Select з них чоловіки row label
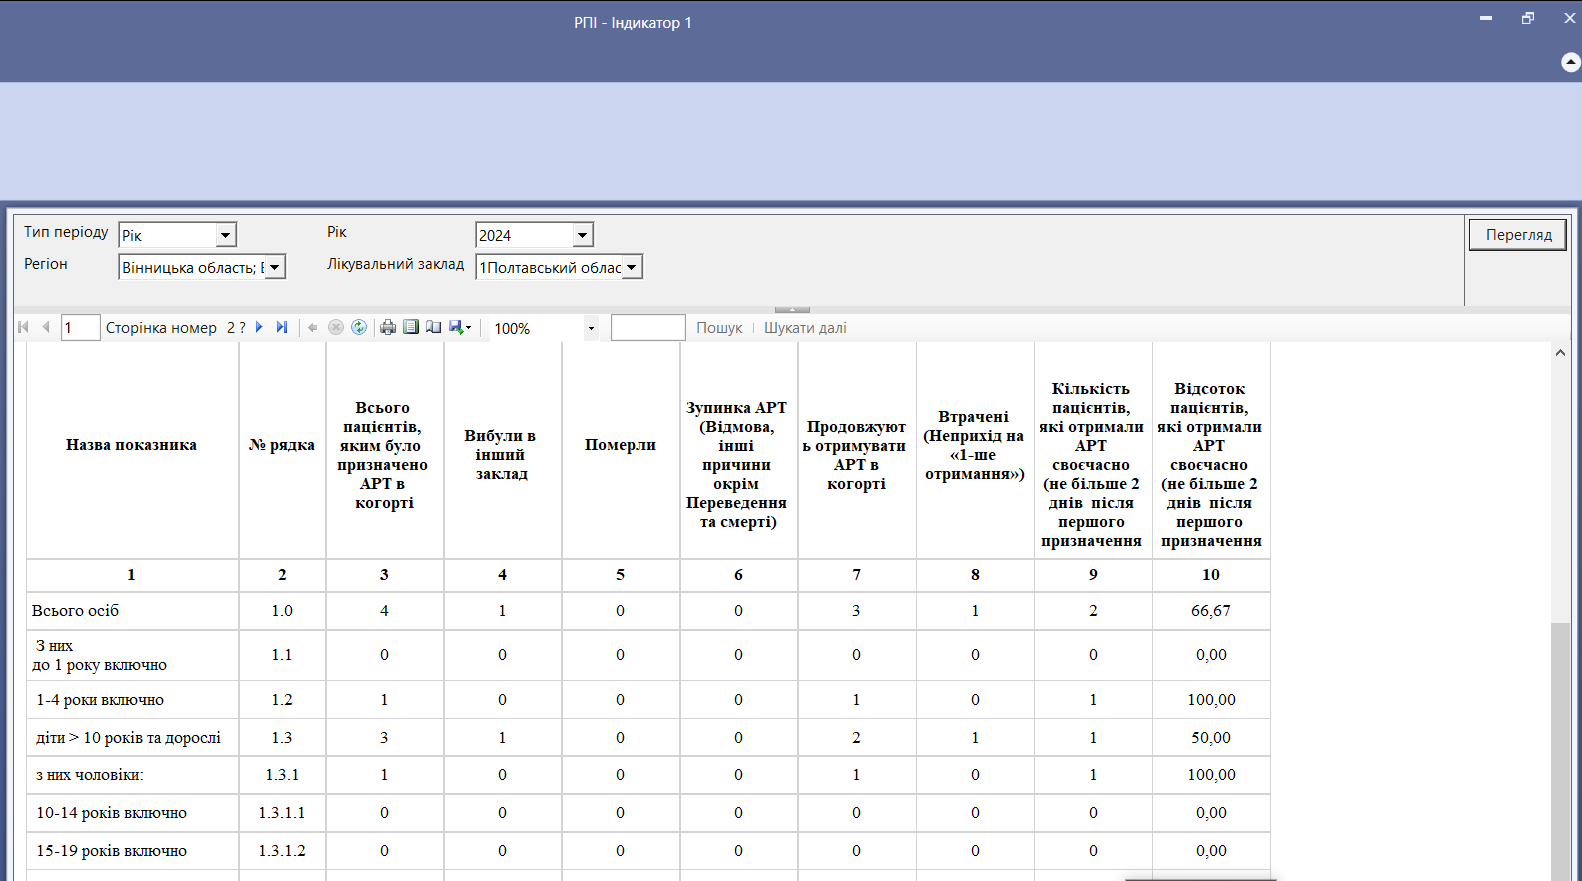Screen dimensions: 1582x881 90,775
